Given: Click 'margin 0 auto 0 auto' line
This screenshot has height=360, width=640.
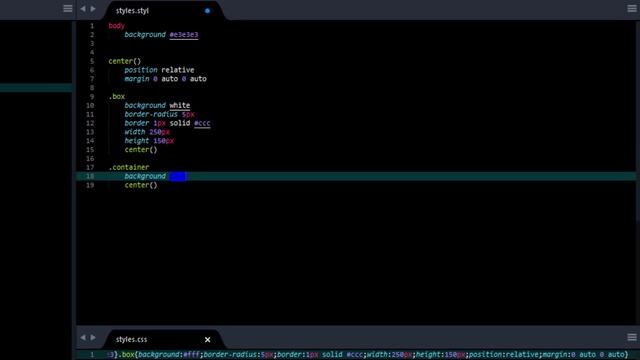Looking at the screenshot, I should (165, 79).
